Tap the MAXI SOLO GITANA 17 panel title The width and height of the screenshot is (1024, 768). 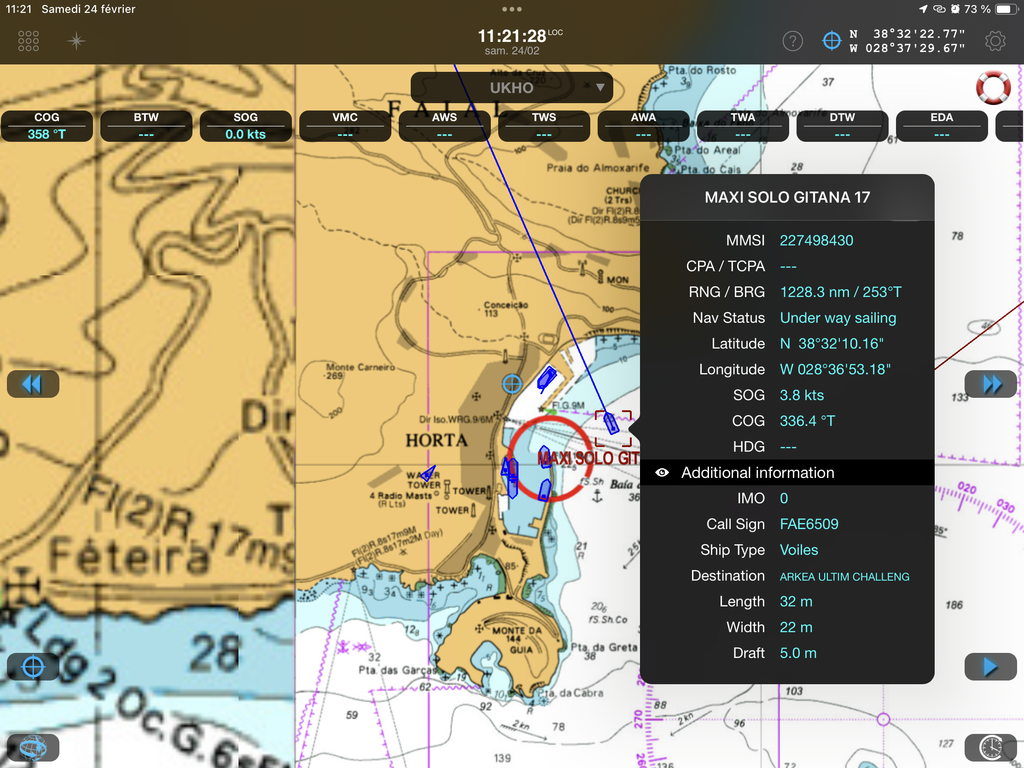pos(787,197)
